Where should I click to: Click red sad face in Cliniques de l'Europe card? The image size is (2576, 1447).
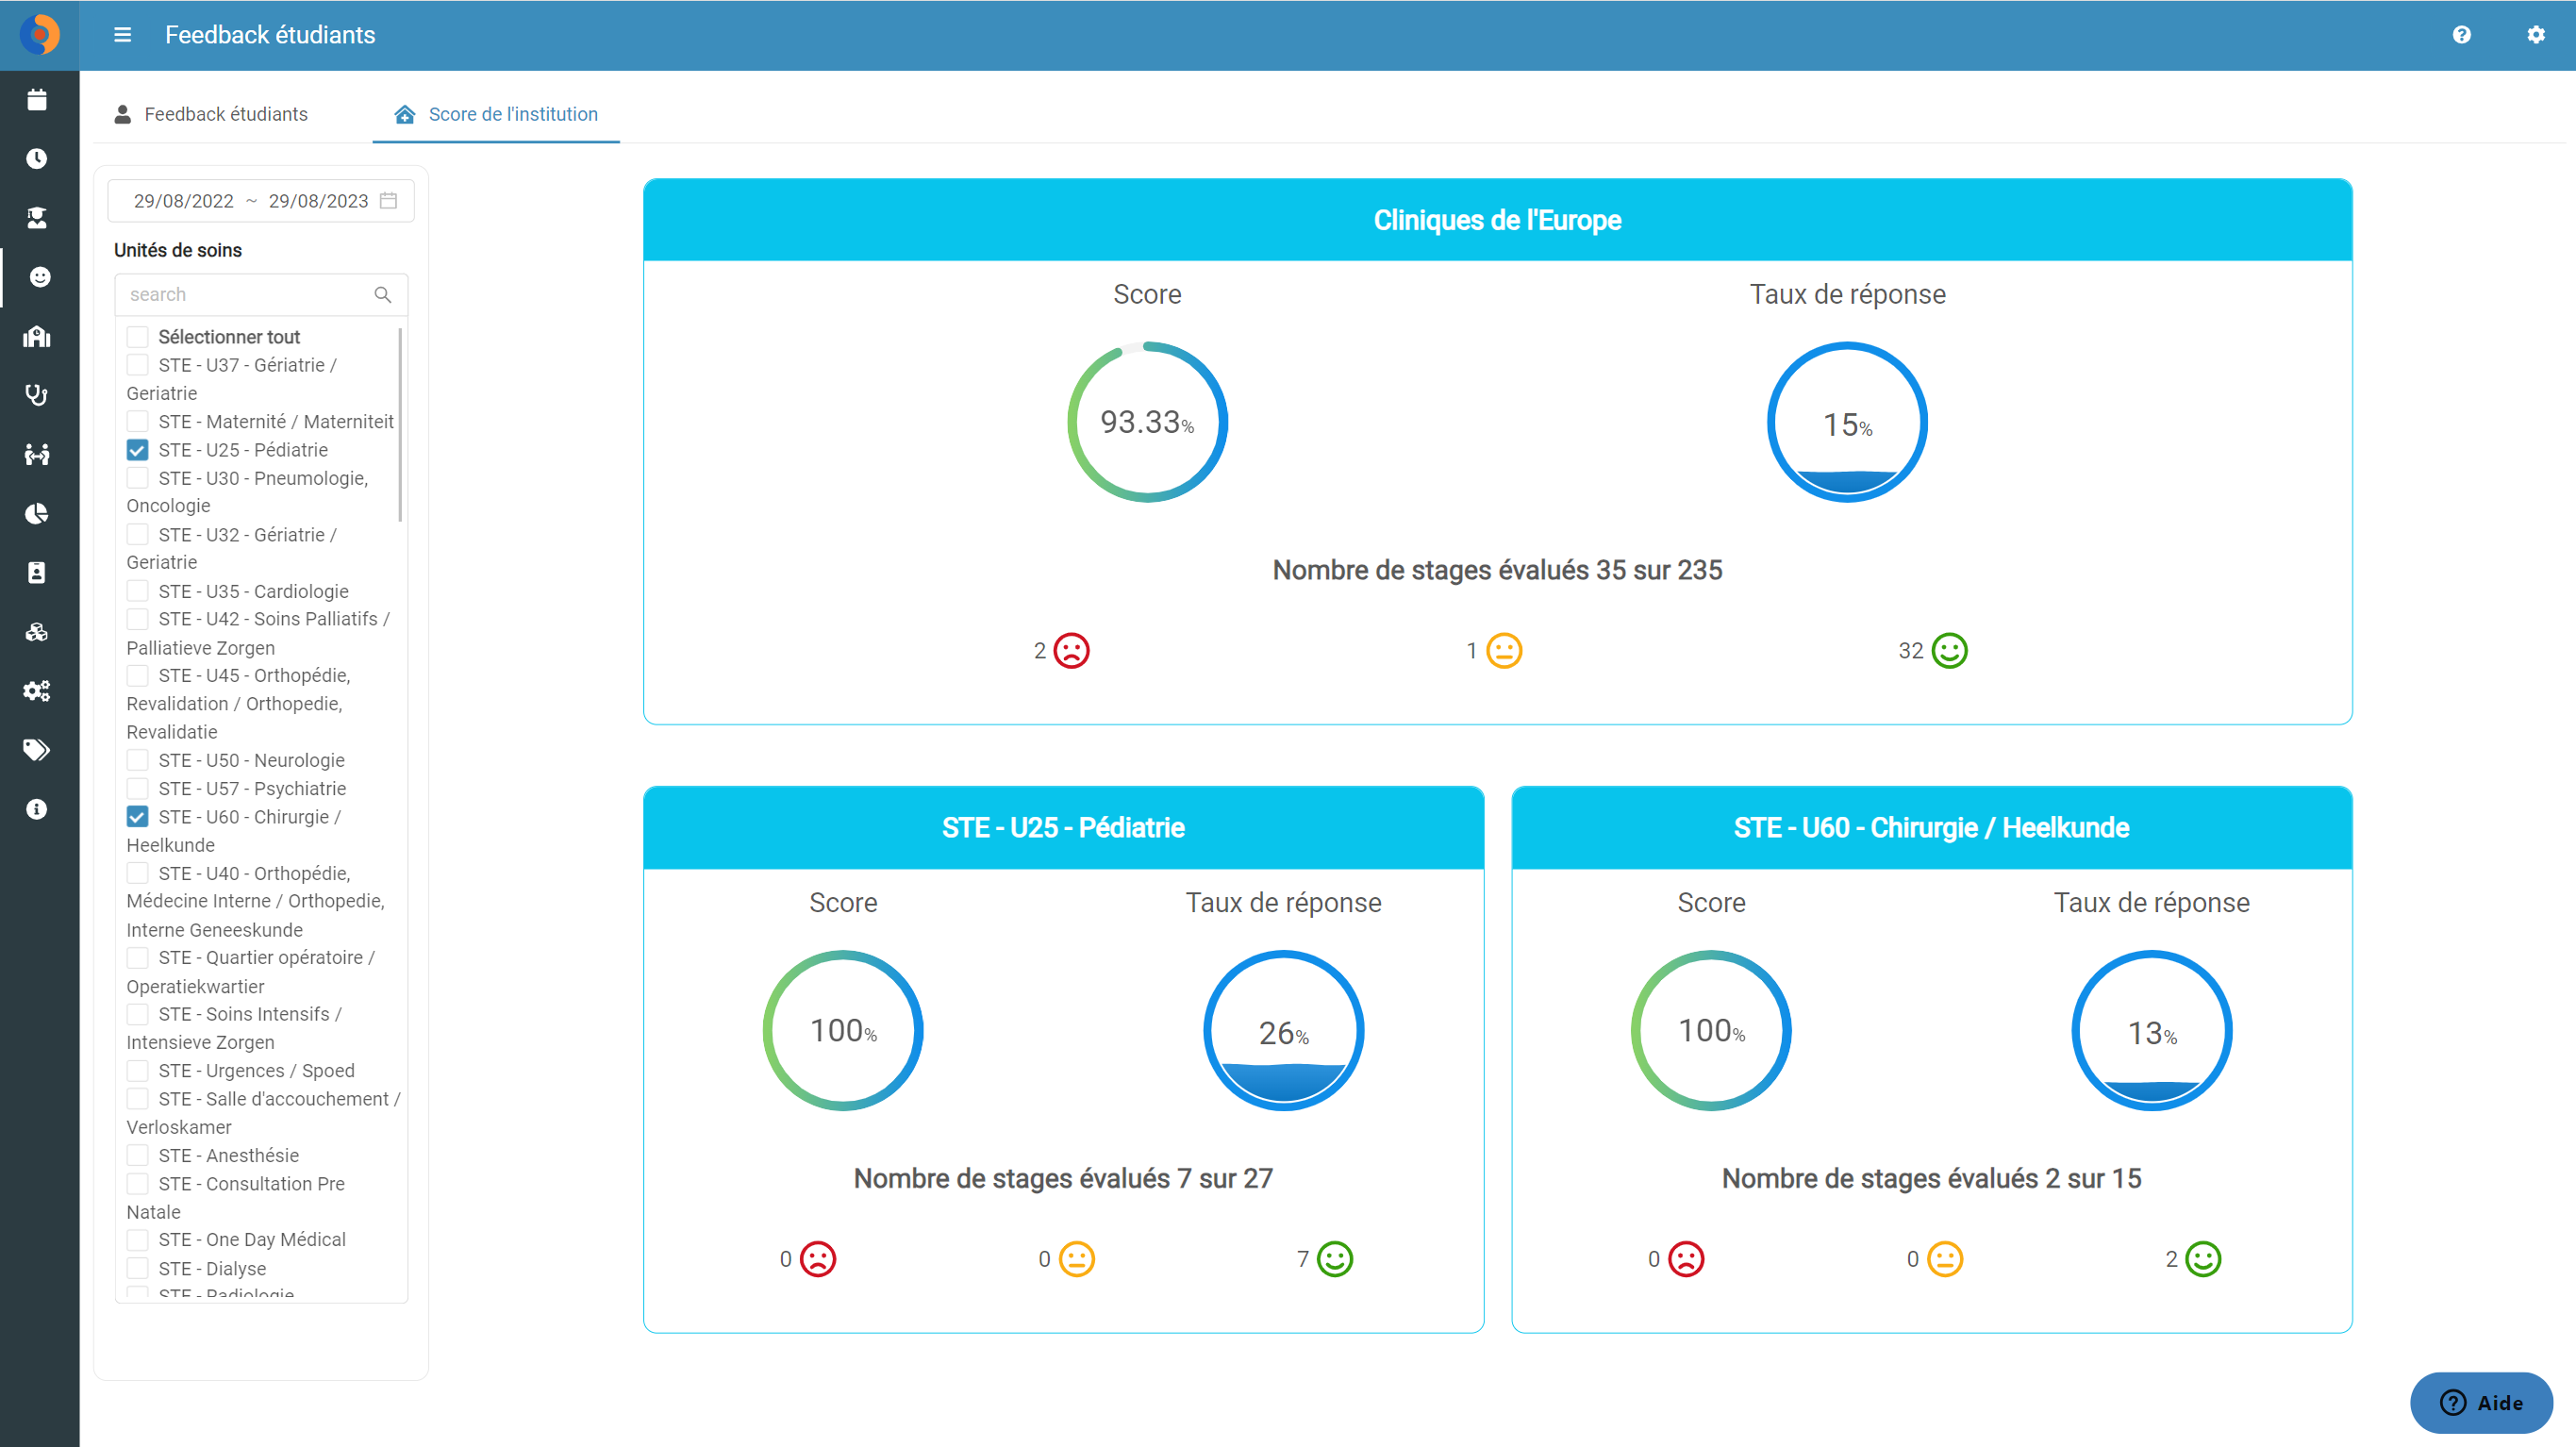(x=1071, y=650)
